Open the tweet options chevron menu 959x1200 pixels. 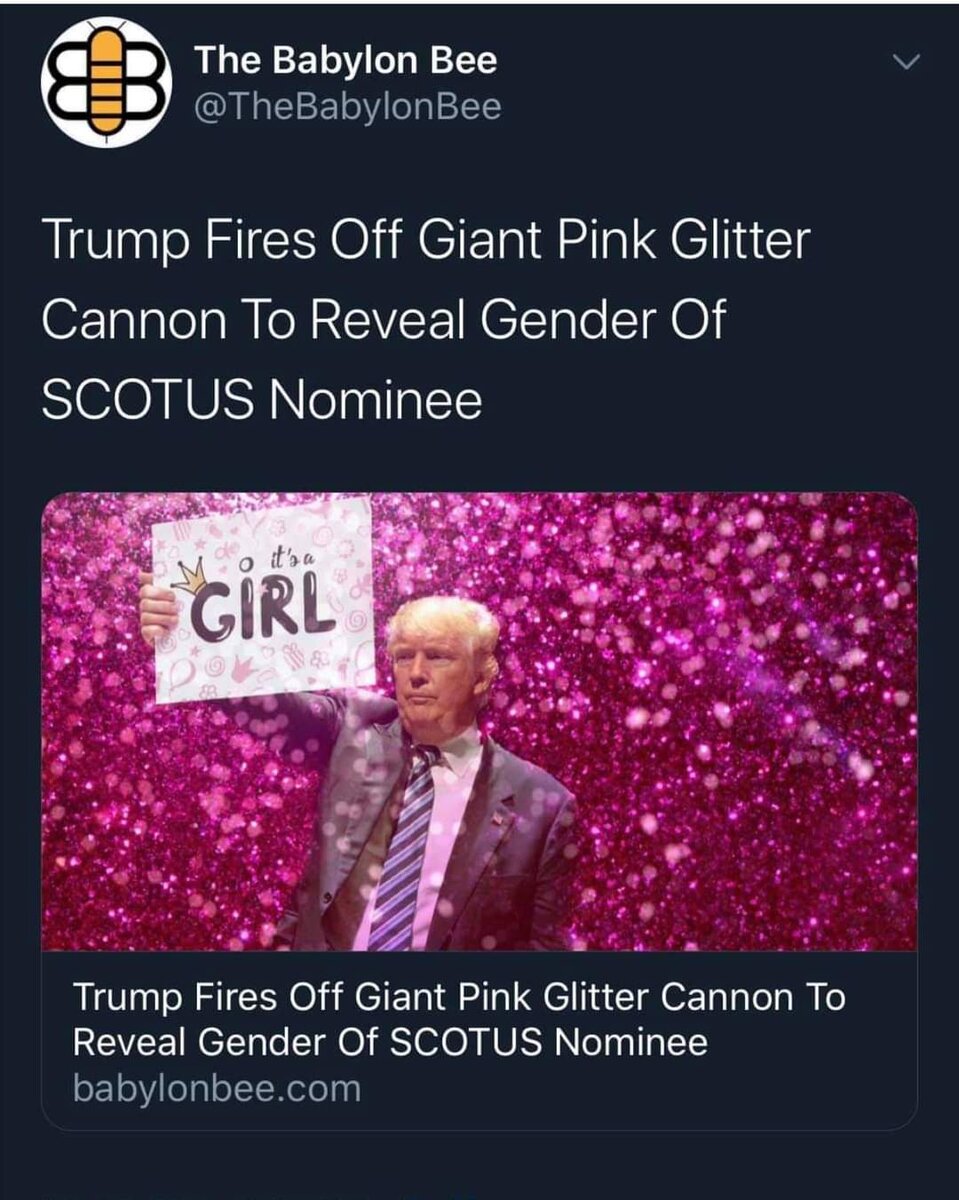pyautogui.click(x=905, y=63)
